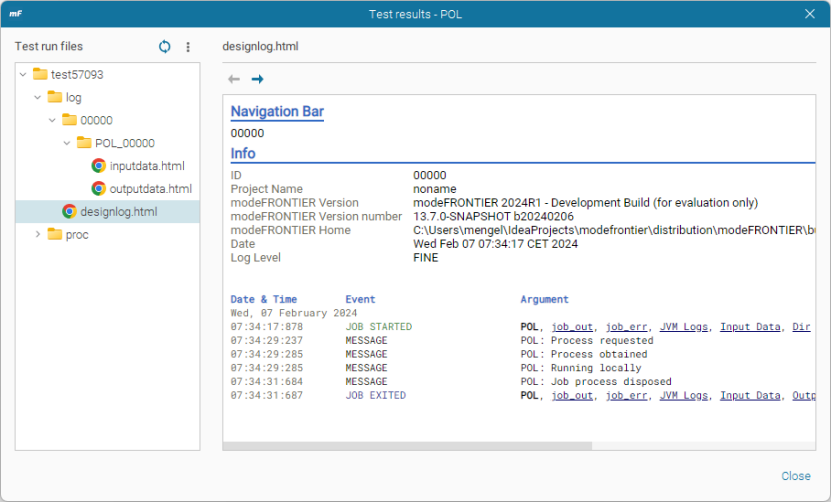Close the Test results window with X
831x503 pixels.
pyautogui.click(x=810, y=14)
